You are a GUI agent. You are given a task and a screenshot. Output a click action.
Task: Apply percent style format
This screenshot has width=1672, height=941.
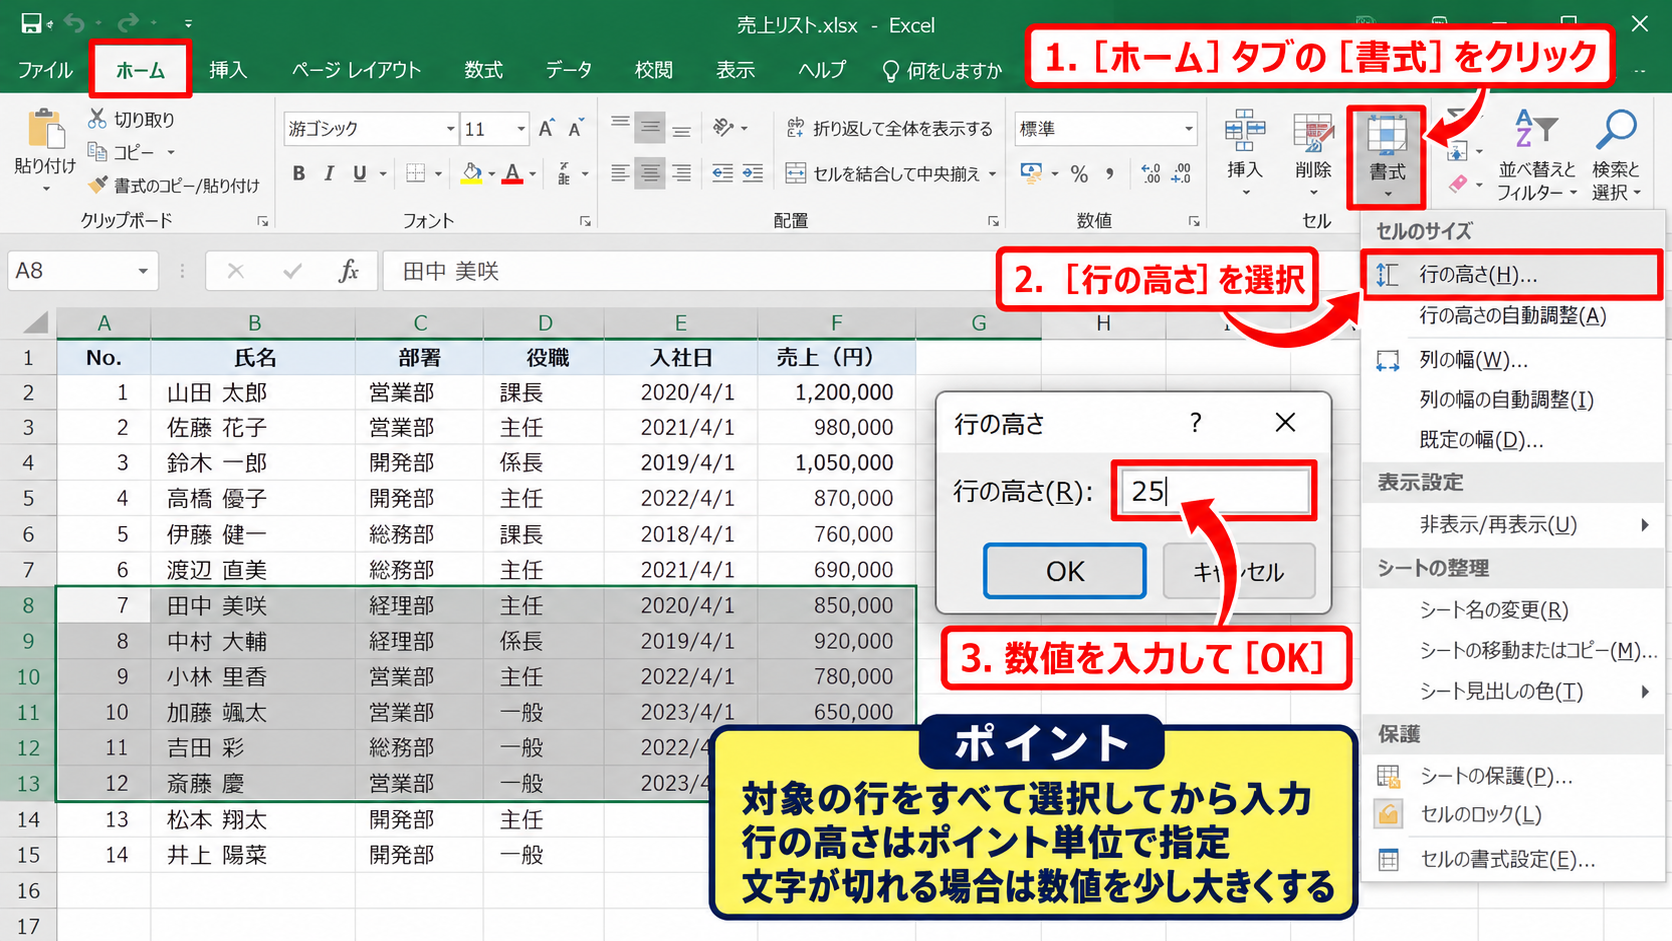pos(1079,173)
